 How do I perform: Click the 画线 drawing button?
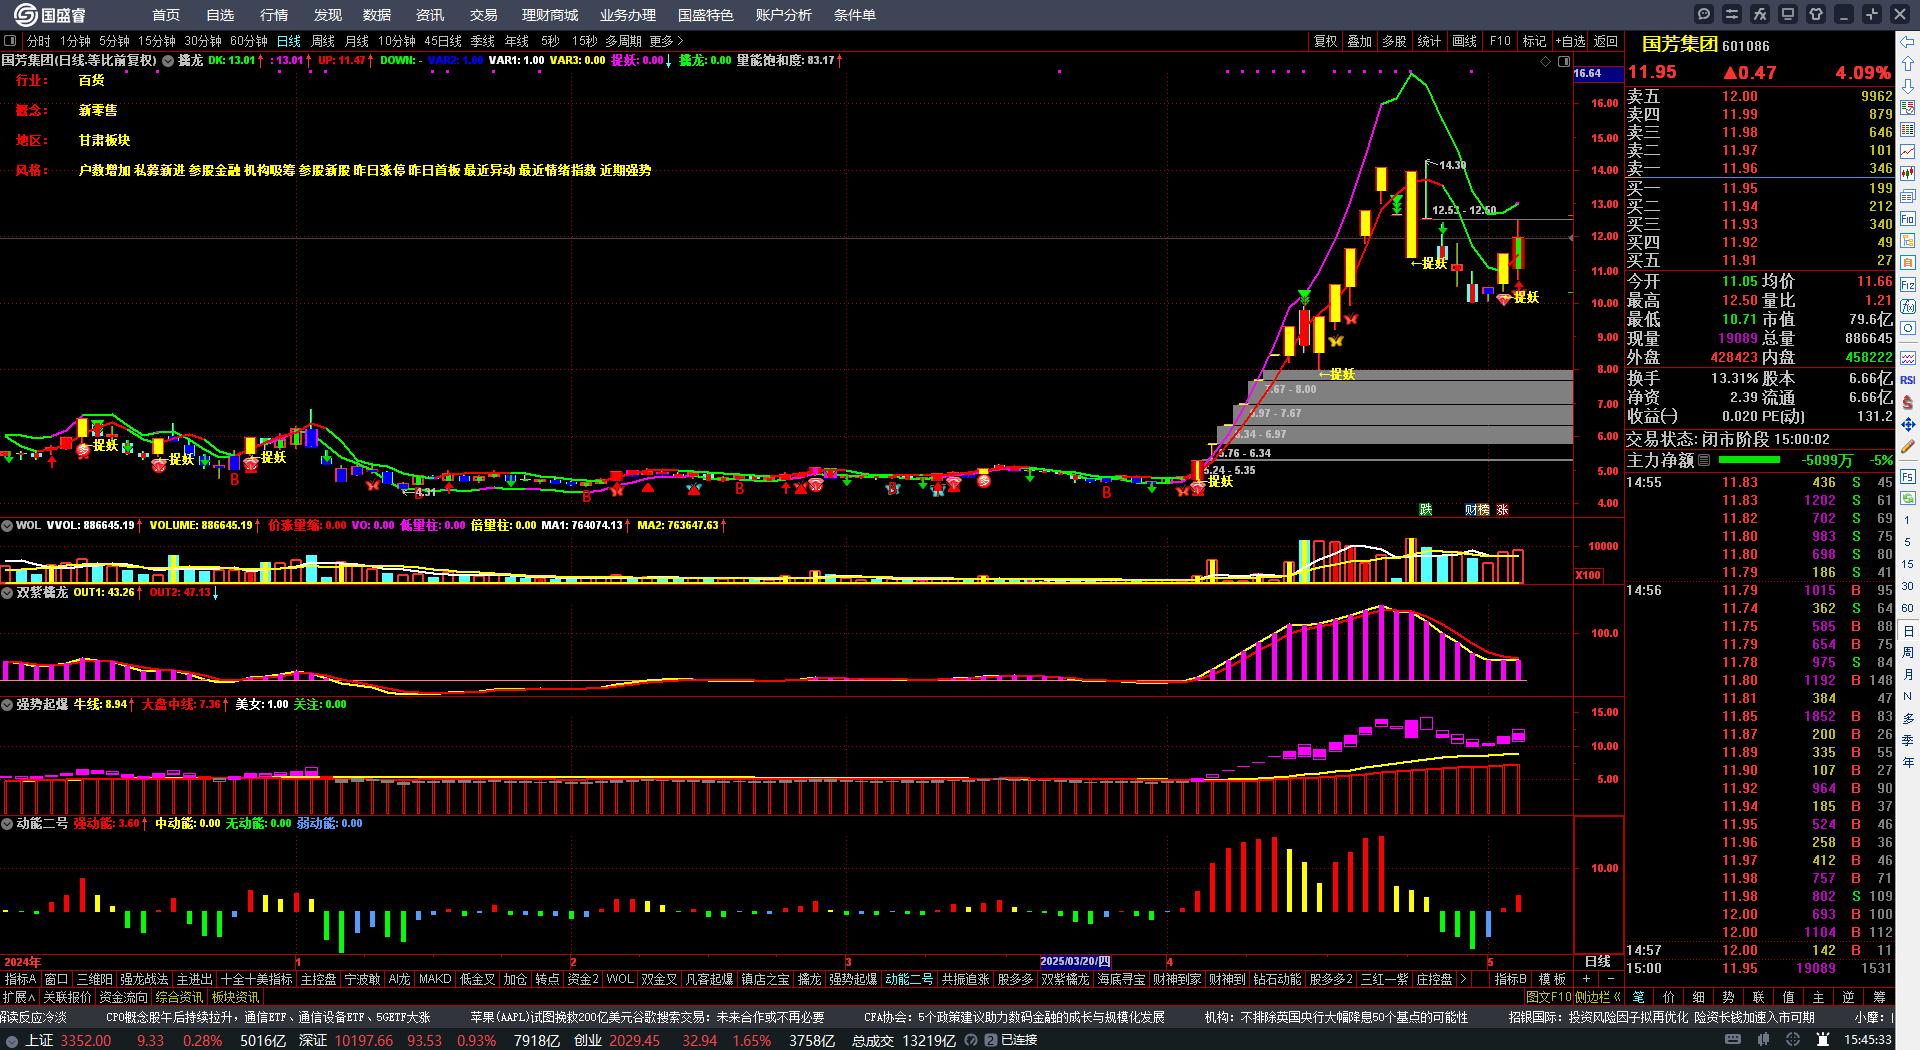point(1465,41)
